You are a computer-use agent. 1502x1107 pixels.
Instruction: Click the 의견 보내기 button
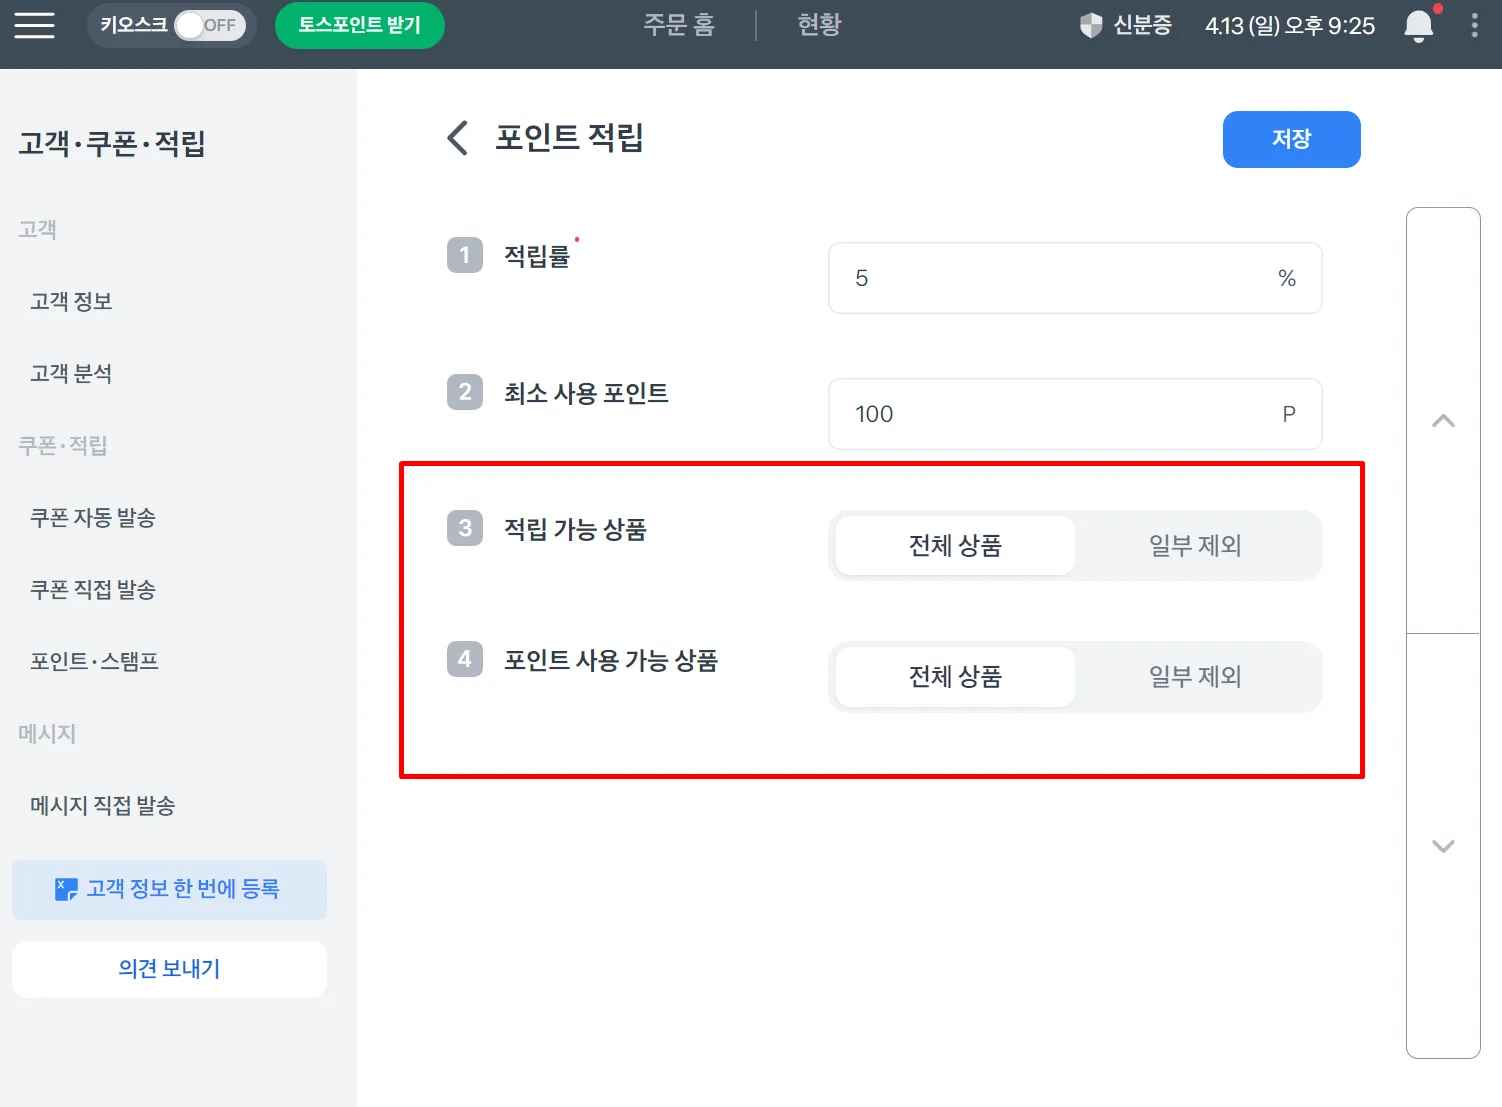click(x=169, y=969)
